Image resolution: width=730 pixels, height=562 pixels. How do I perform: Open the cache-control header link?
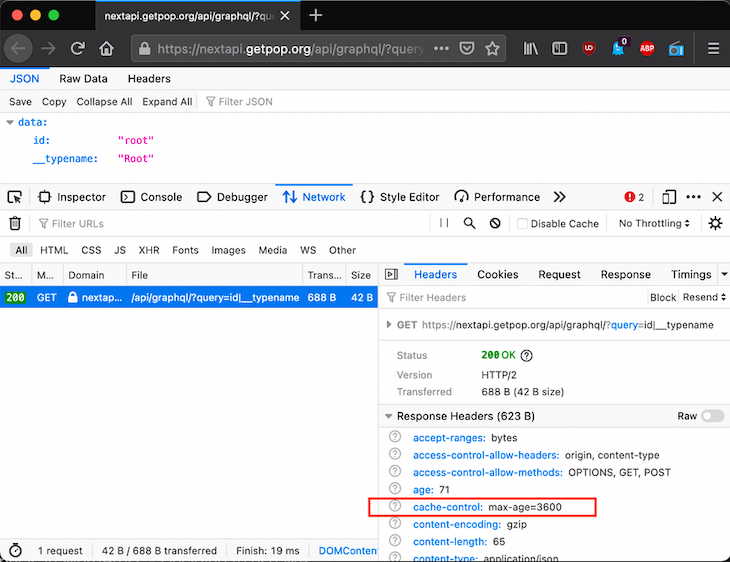coord(448,507)
